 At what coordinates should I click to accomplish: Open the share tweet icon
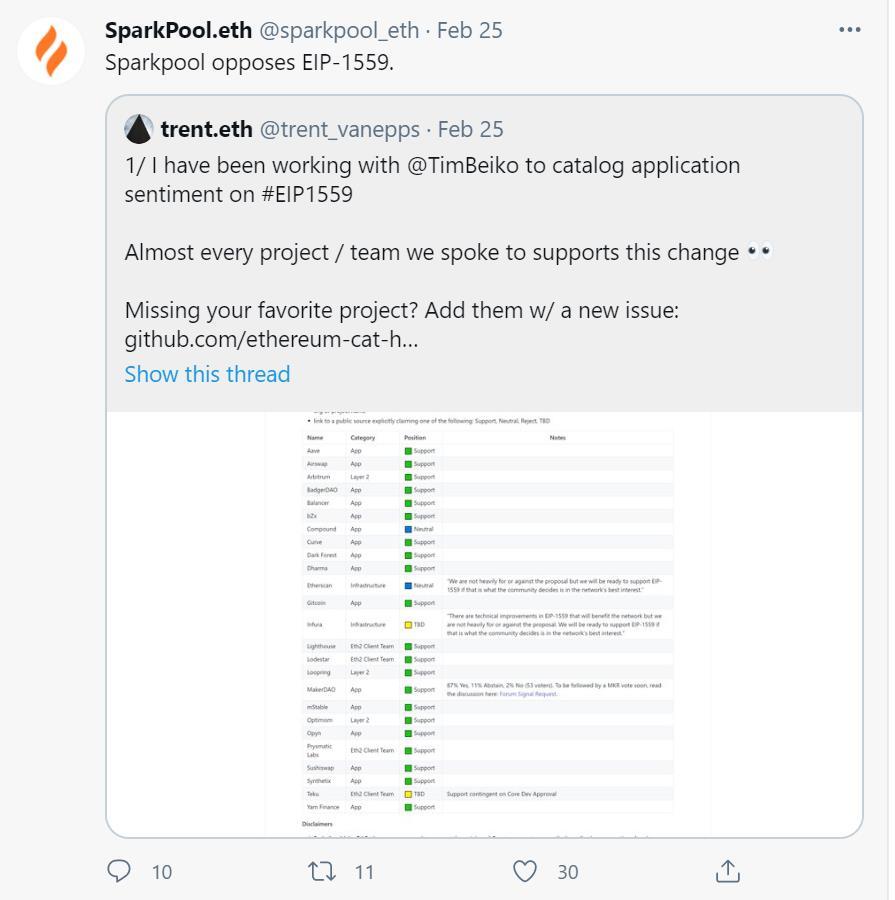pos(728,871)
